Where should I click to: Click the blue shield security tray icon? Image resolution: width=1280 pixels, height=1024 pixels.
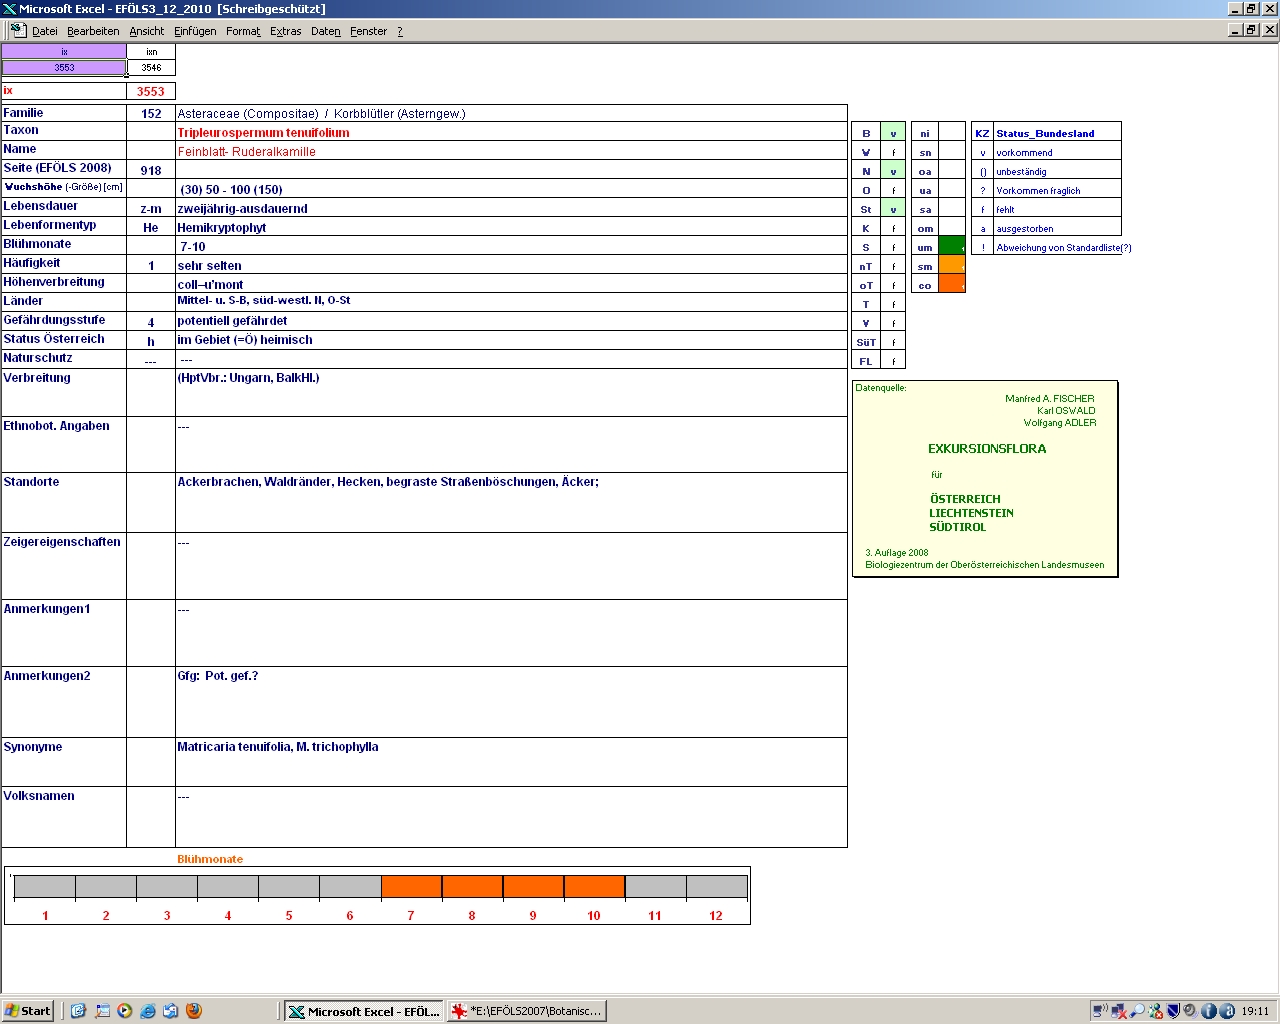[1173, 1011]
